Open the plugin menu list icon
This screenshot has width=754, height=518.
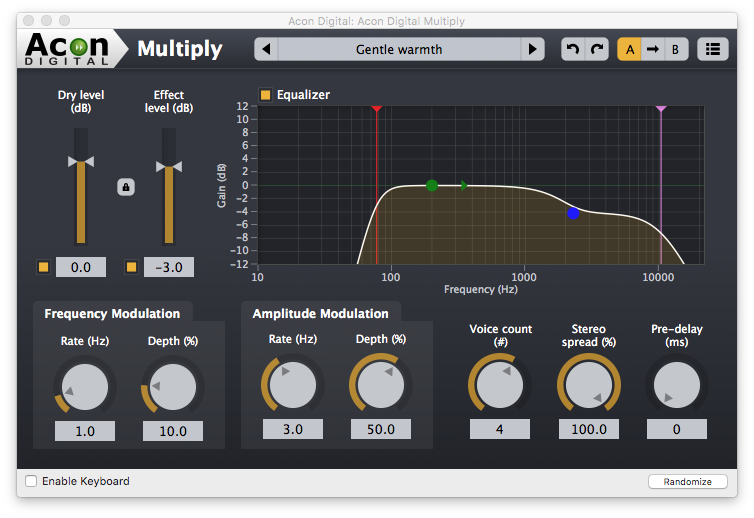click(713, 49)
